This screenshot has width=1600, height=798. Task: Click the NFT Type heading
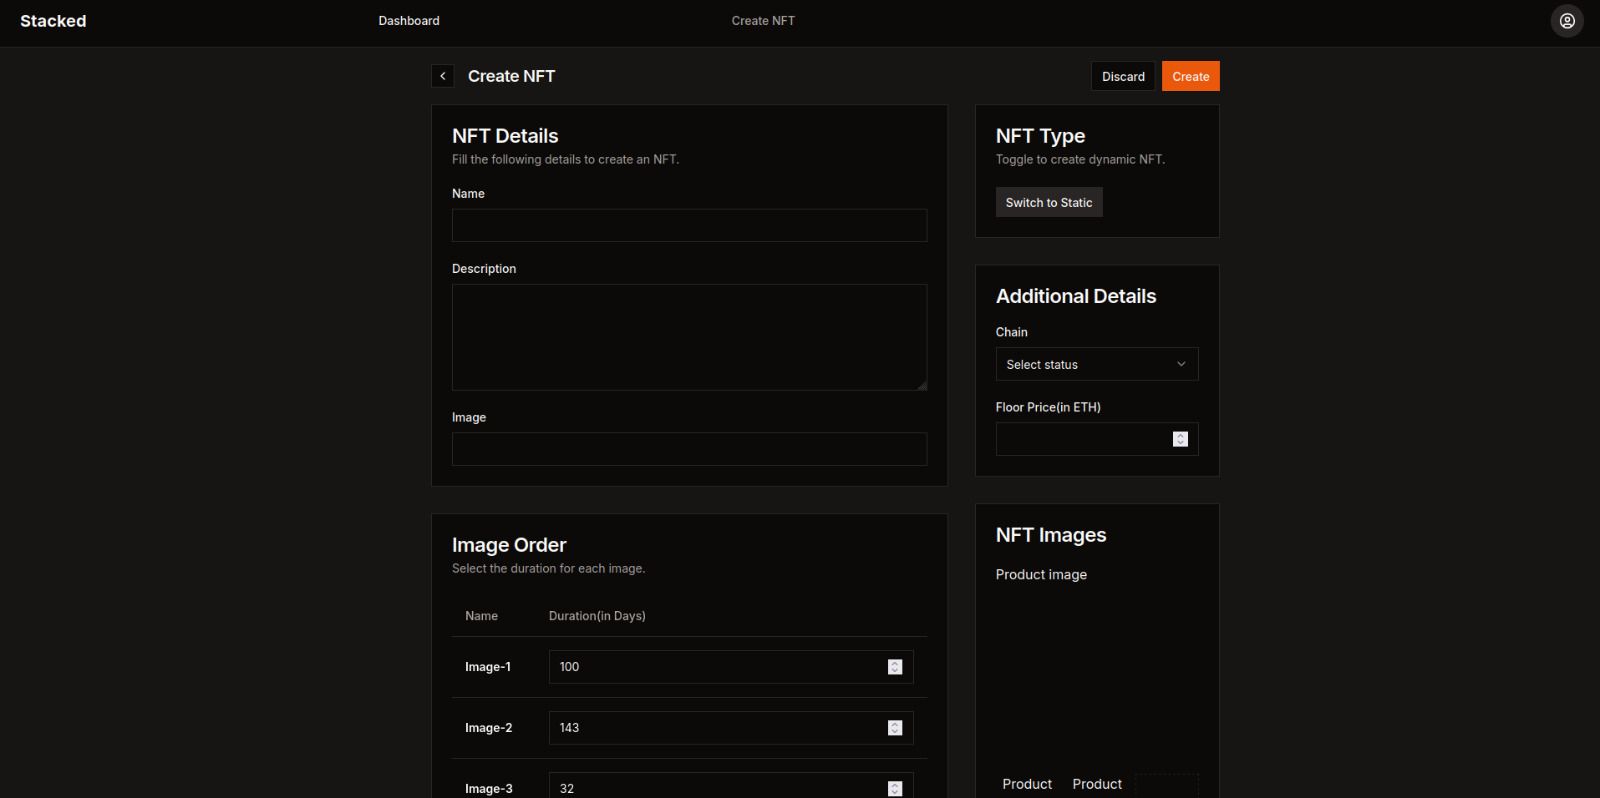click(1040, 136)
